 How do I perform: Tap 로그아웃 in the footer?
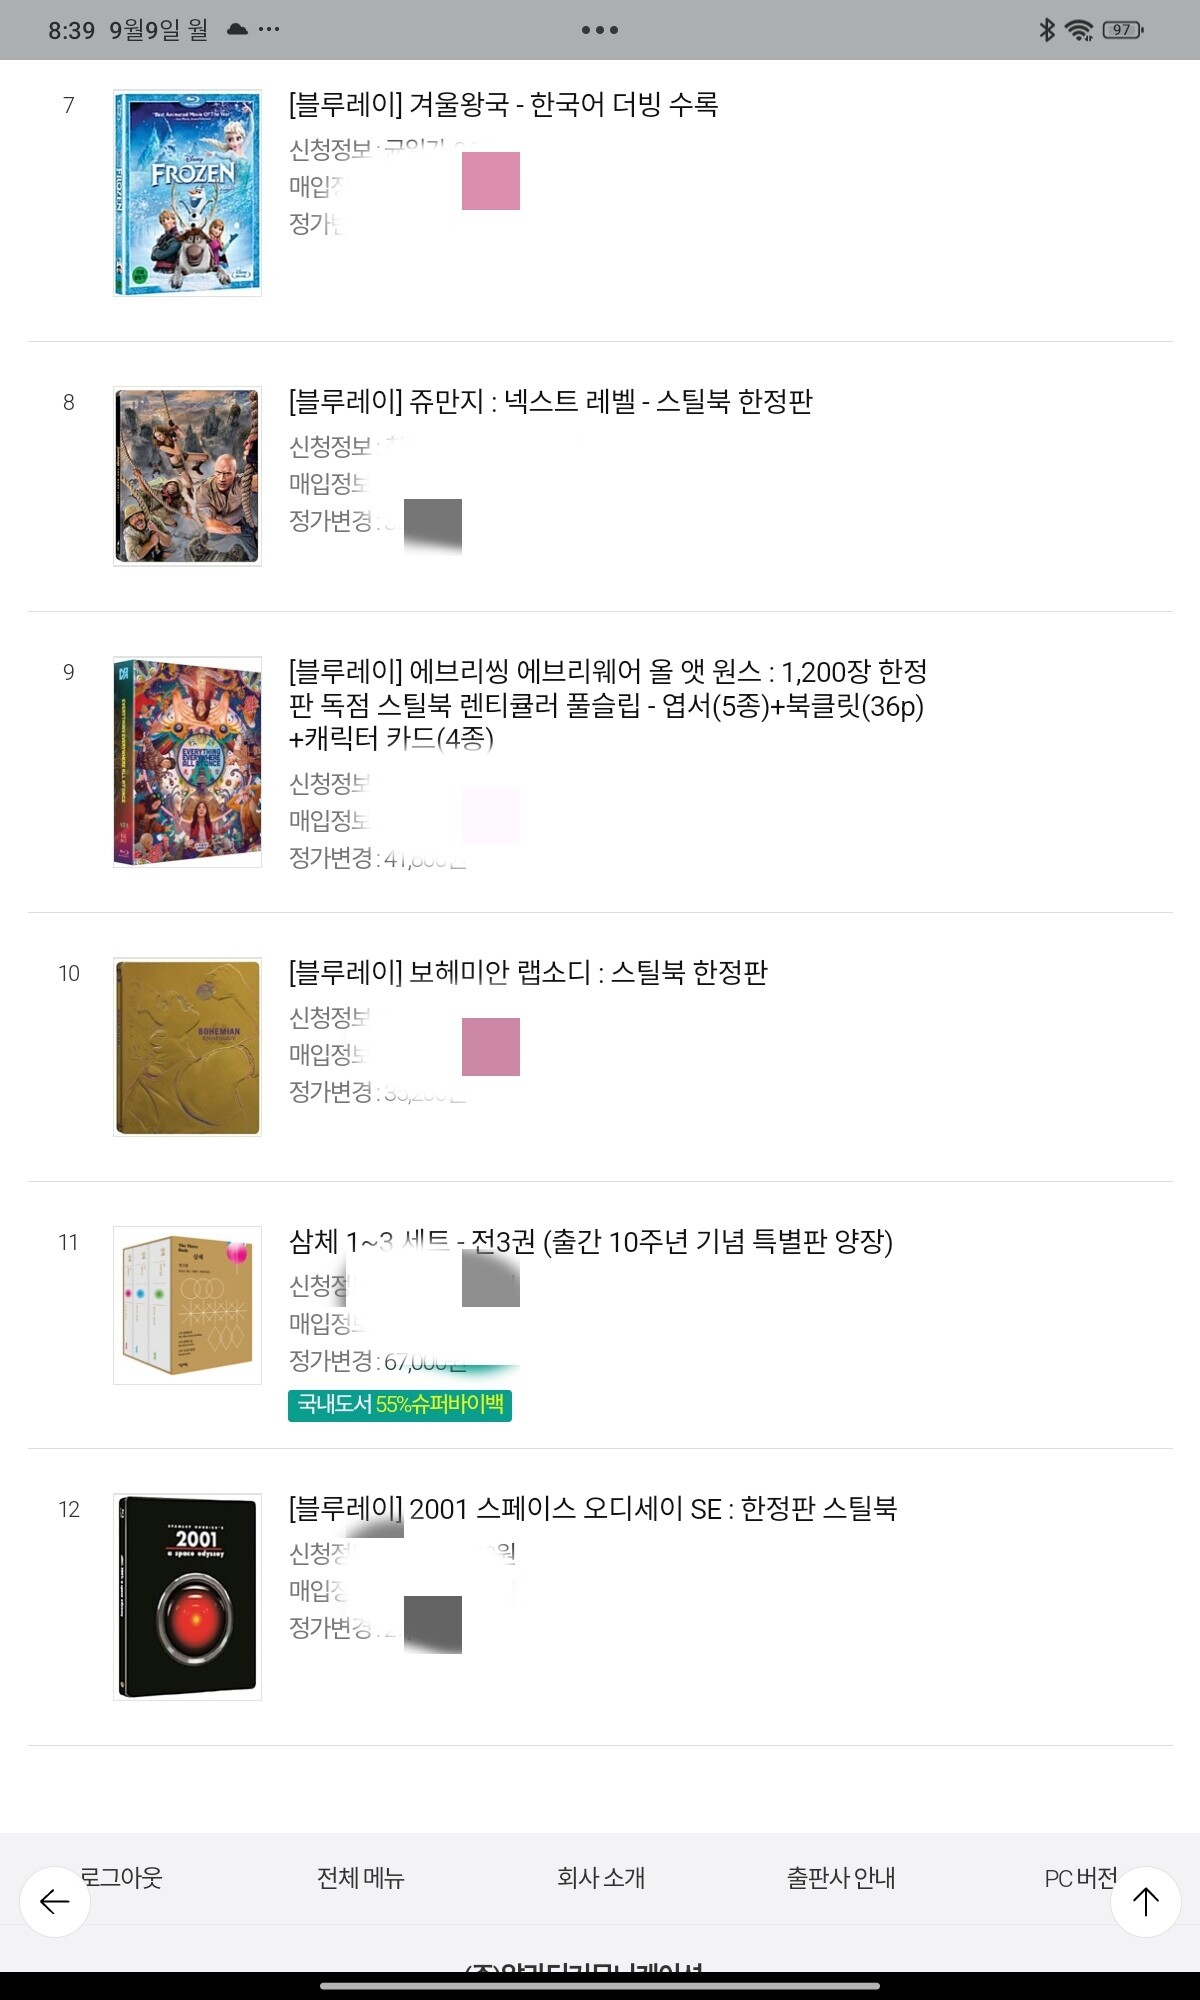coord(121,1877)
